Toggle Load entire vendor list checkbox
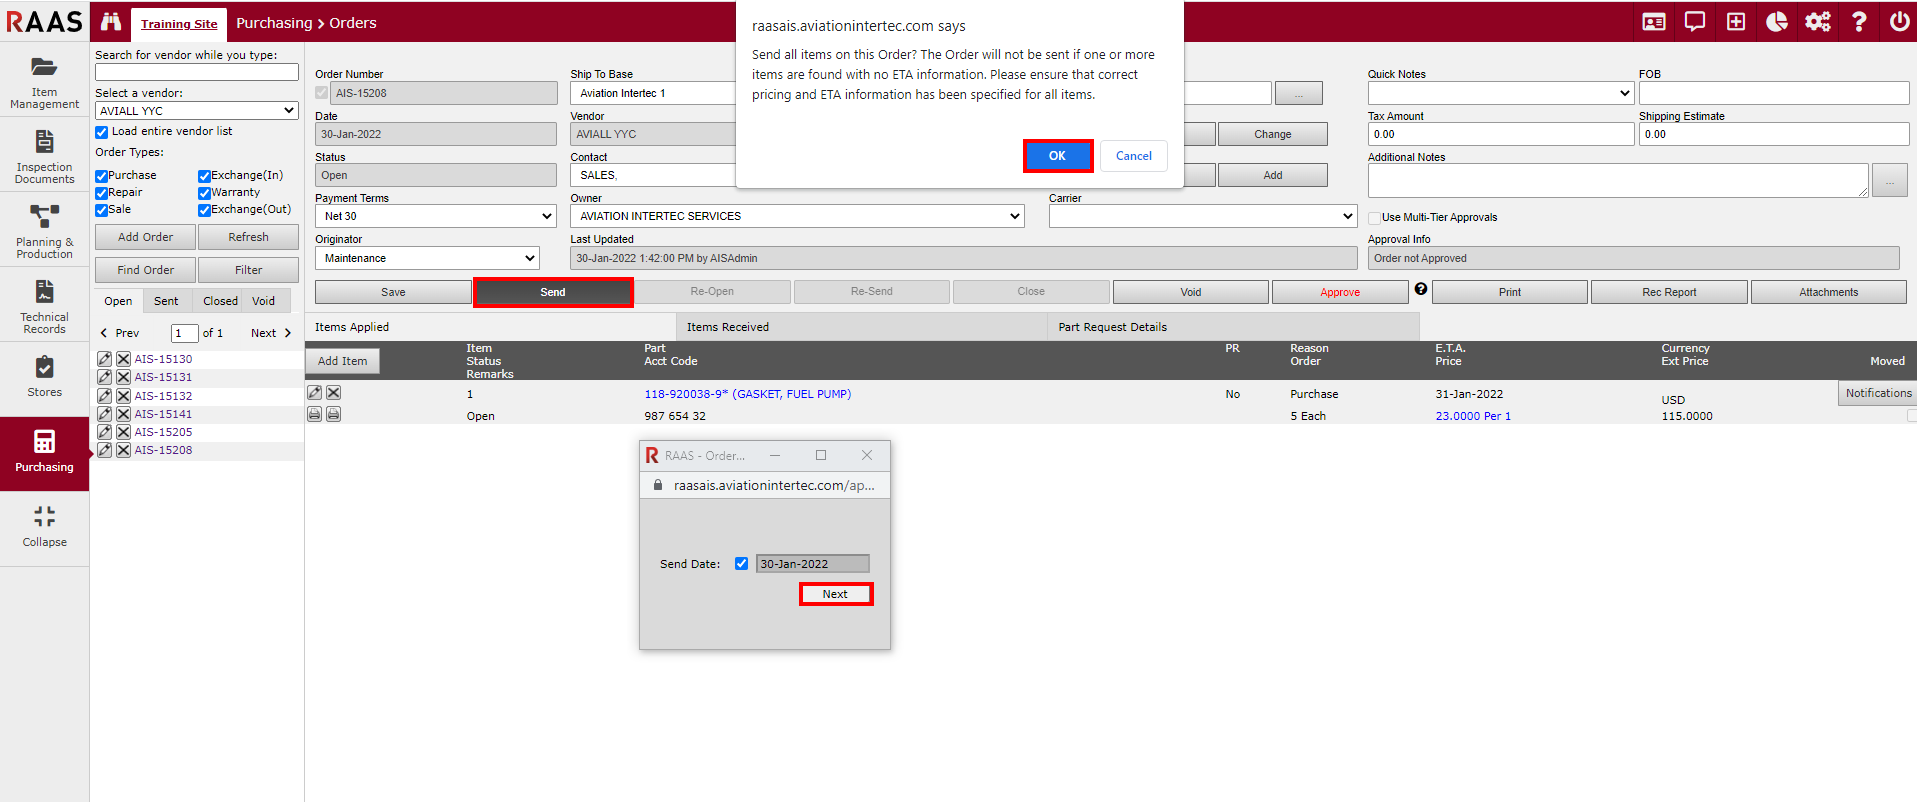Viewport: 1917px width, 802px height. 102,132
